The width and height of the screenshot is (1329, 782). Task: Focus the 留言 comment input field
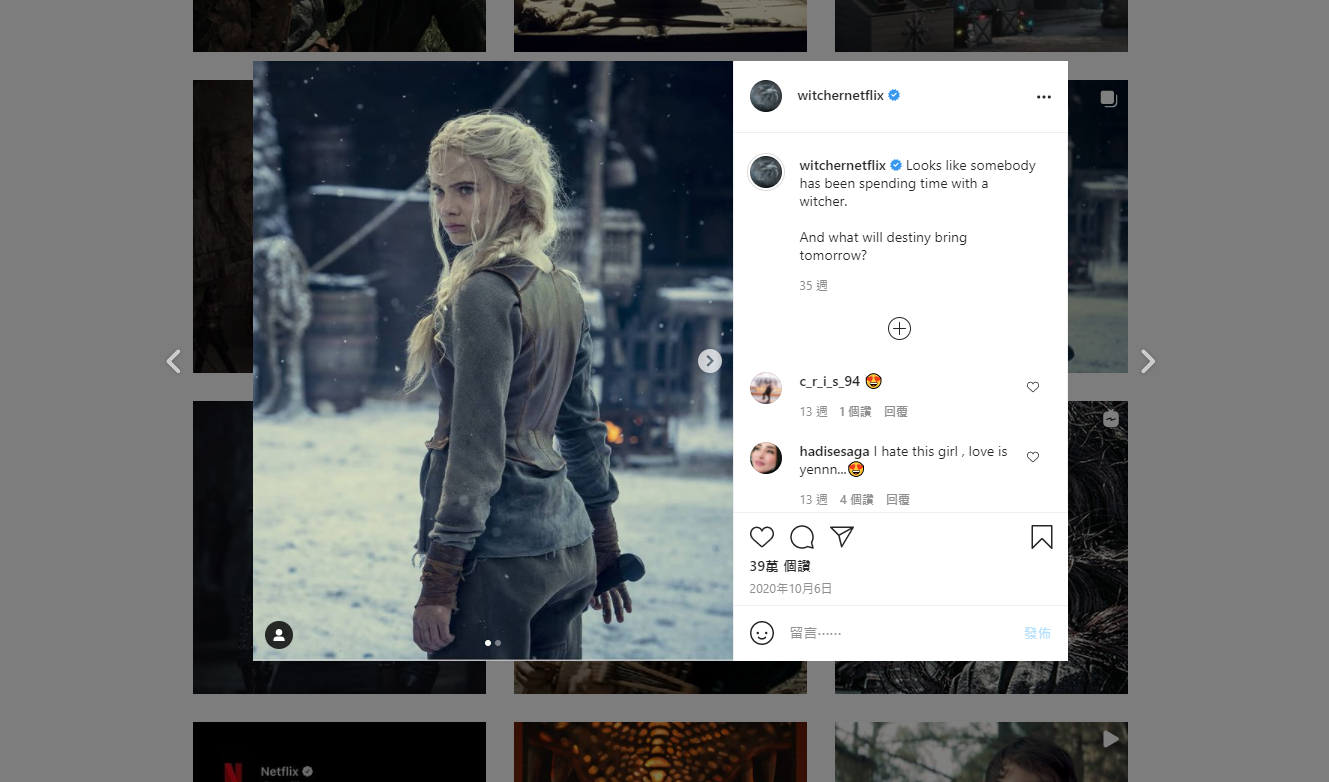point(900,633)
